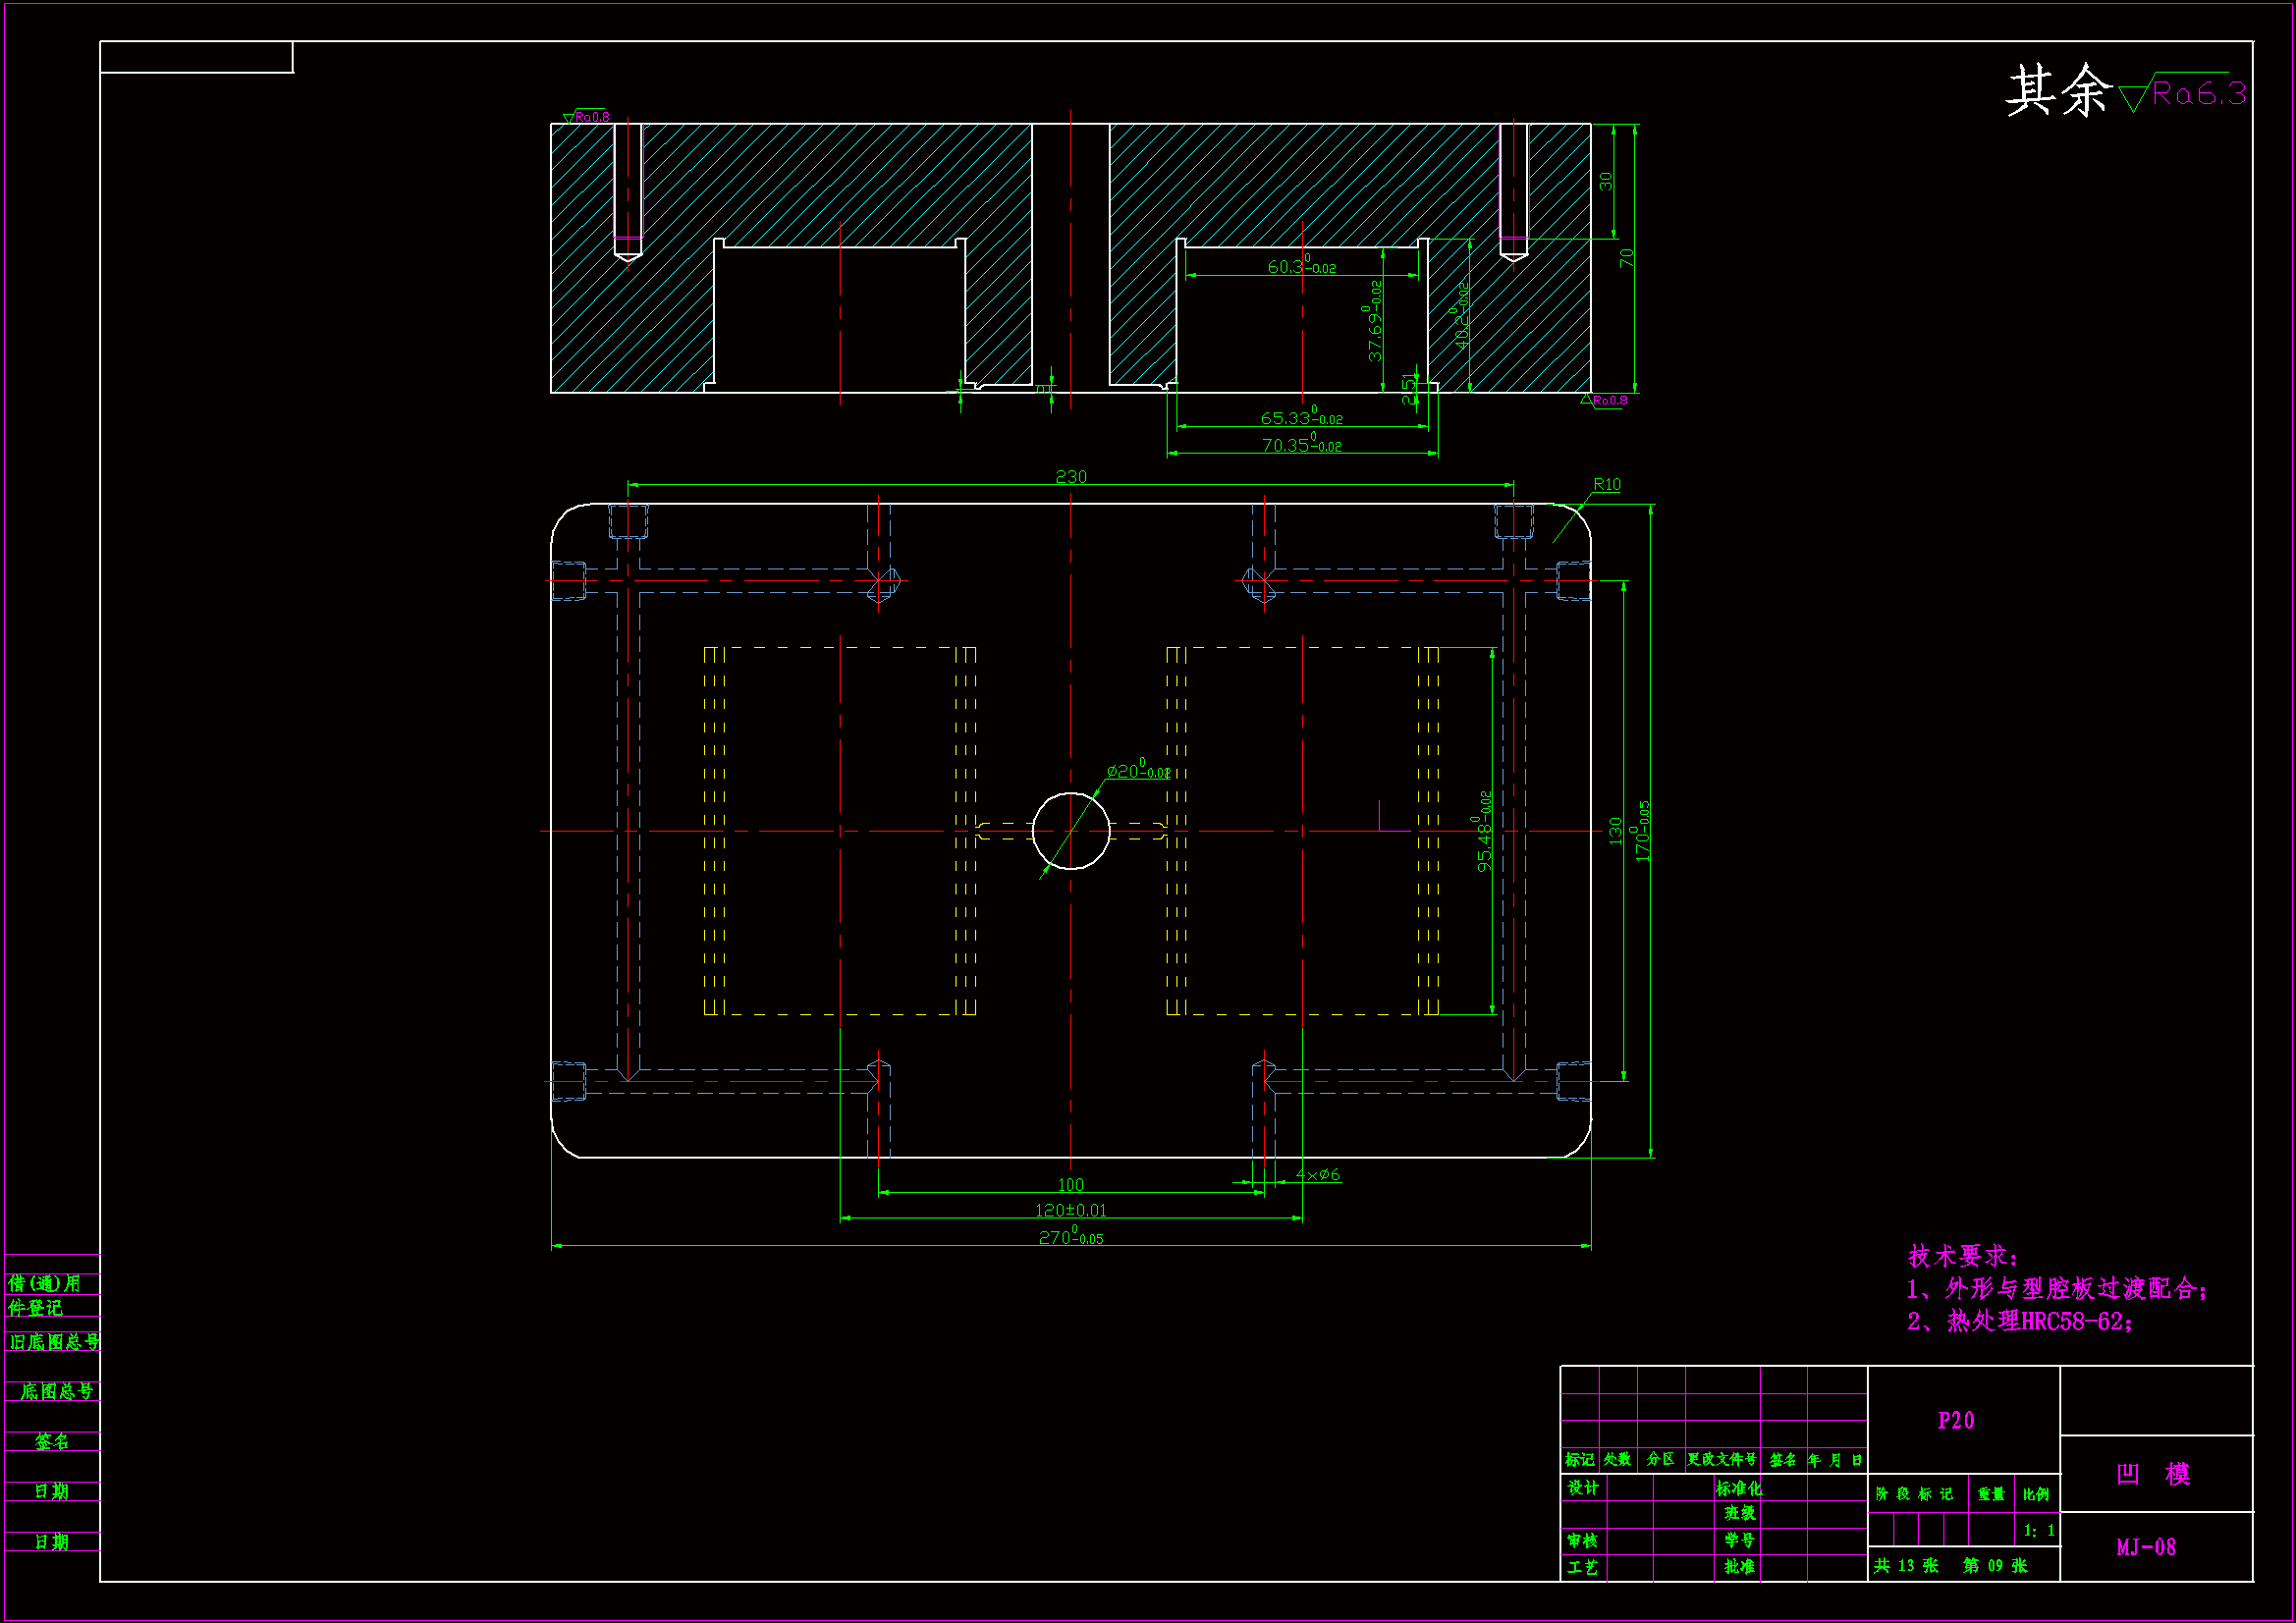Select the 120±0.01 dimension text
2296x1623 pixels.
click(x=1070, y=1210)
